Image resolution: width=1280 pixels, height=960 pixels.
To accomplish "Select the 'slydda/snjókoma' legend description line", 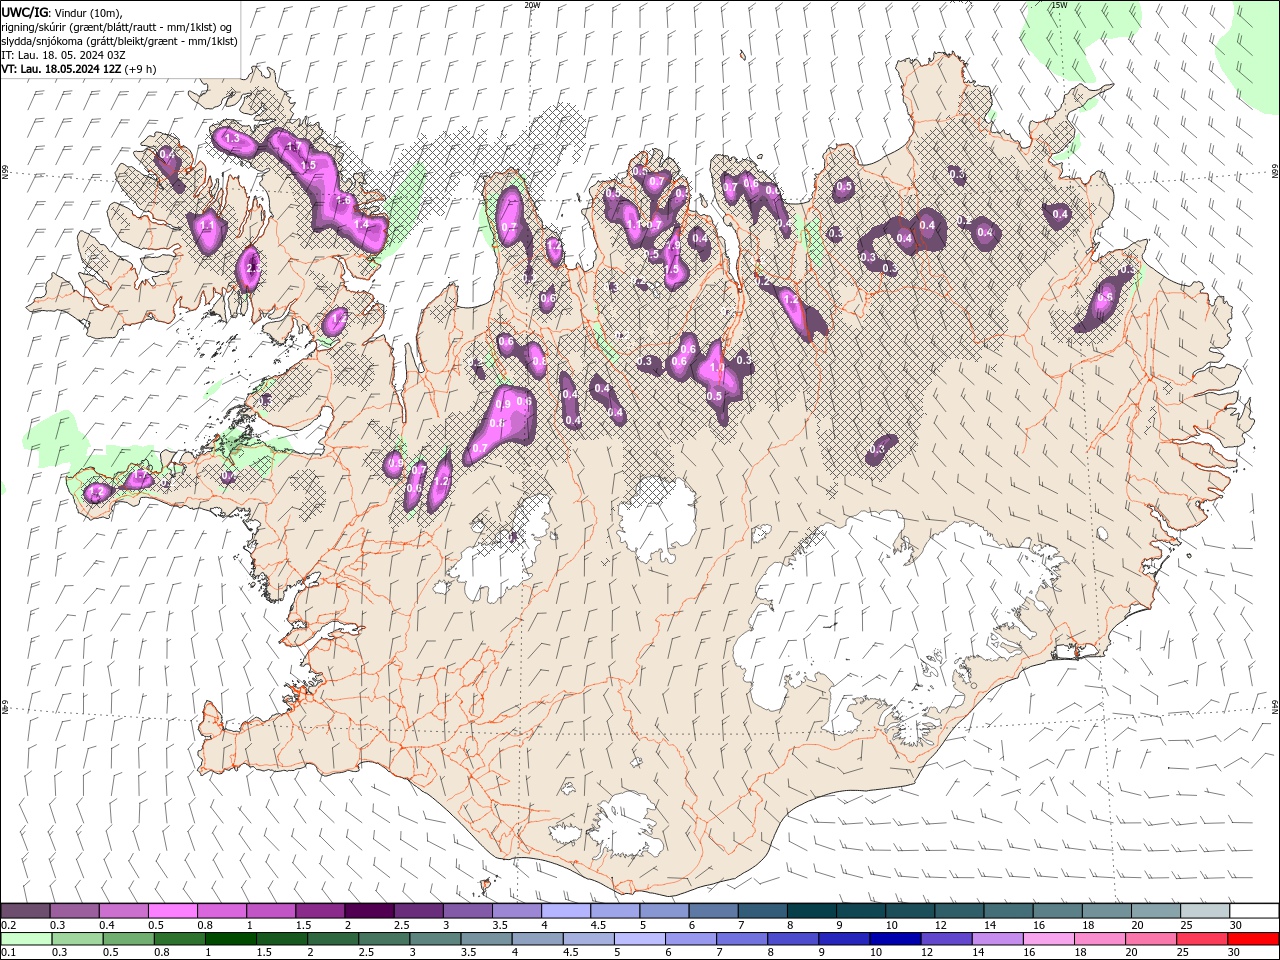I will [x=119, y=41].
